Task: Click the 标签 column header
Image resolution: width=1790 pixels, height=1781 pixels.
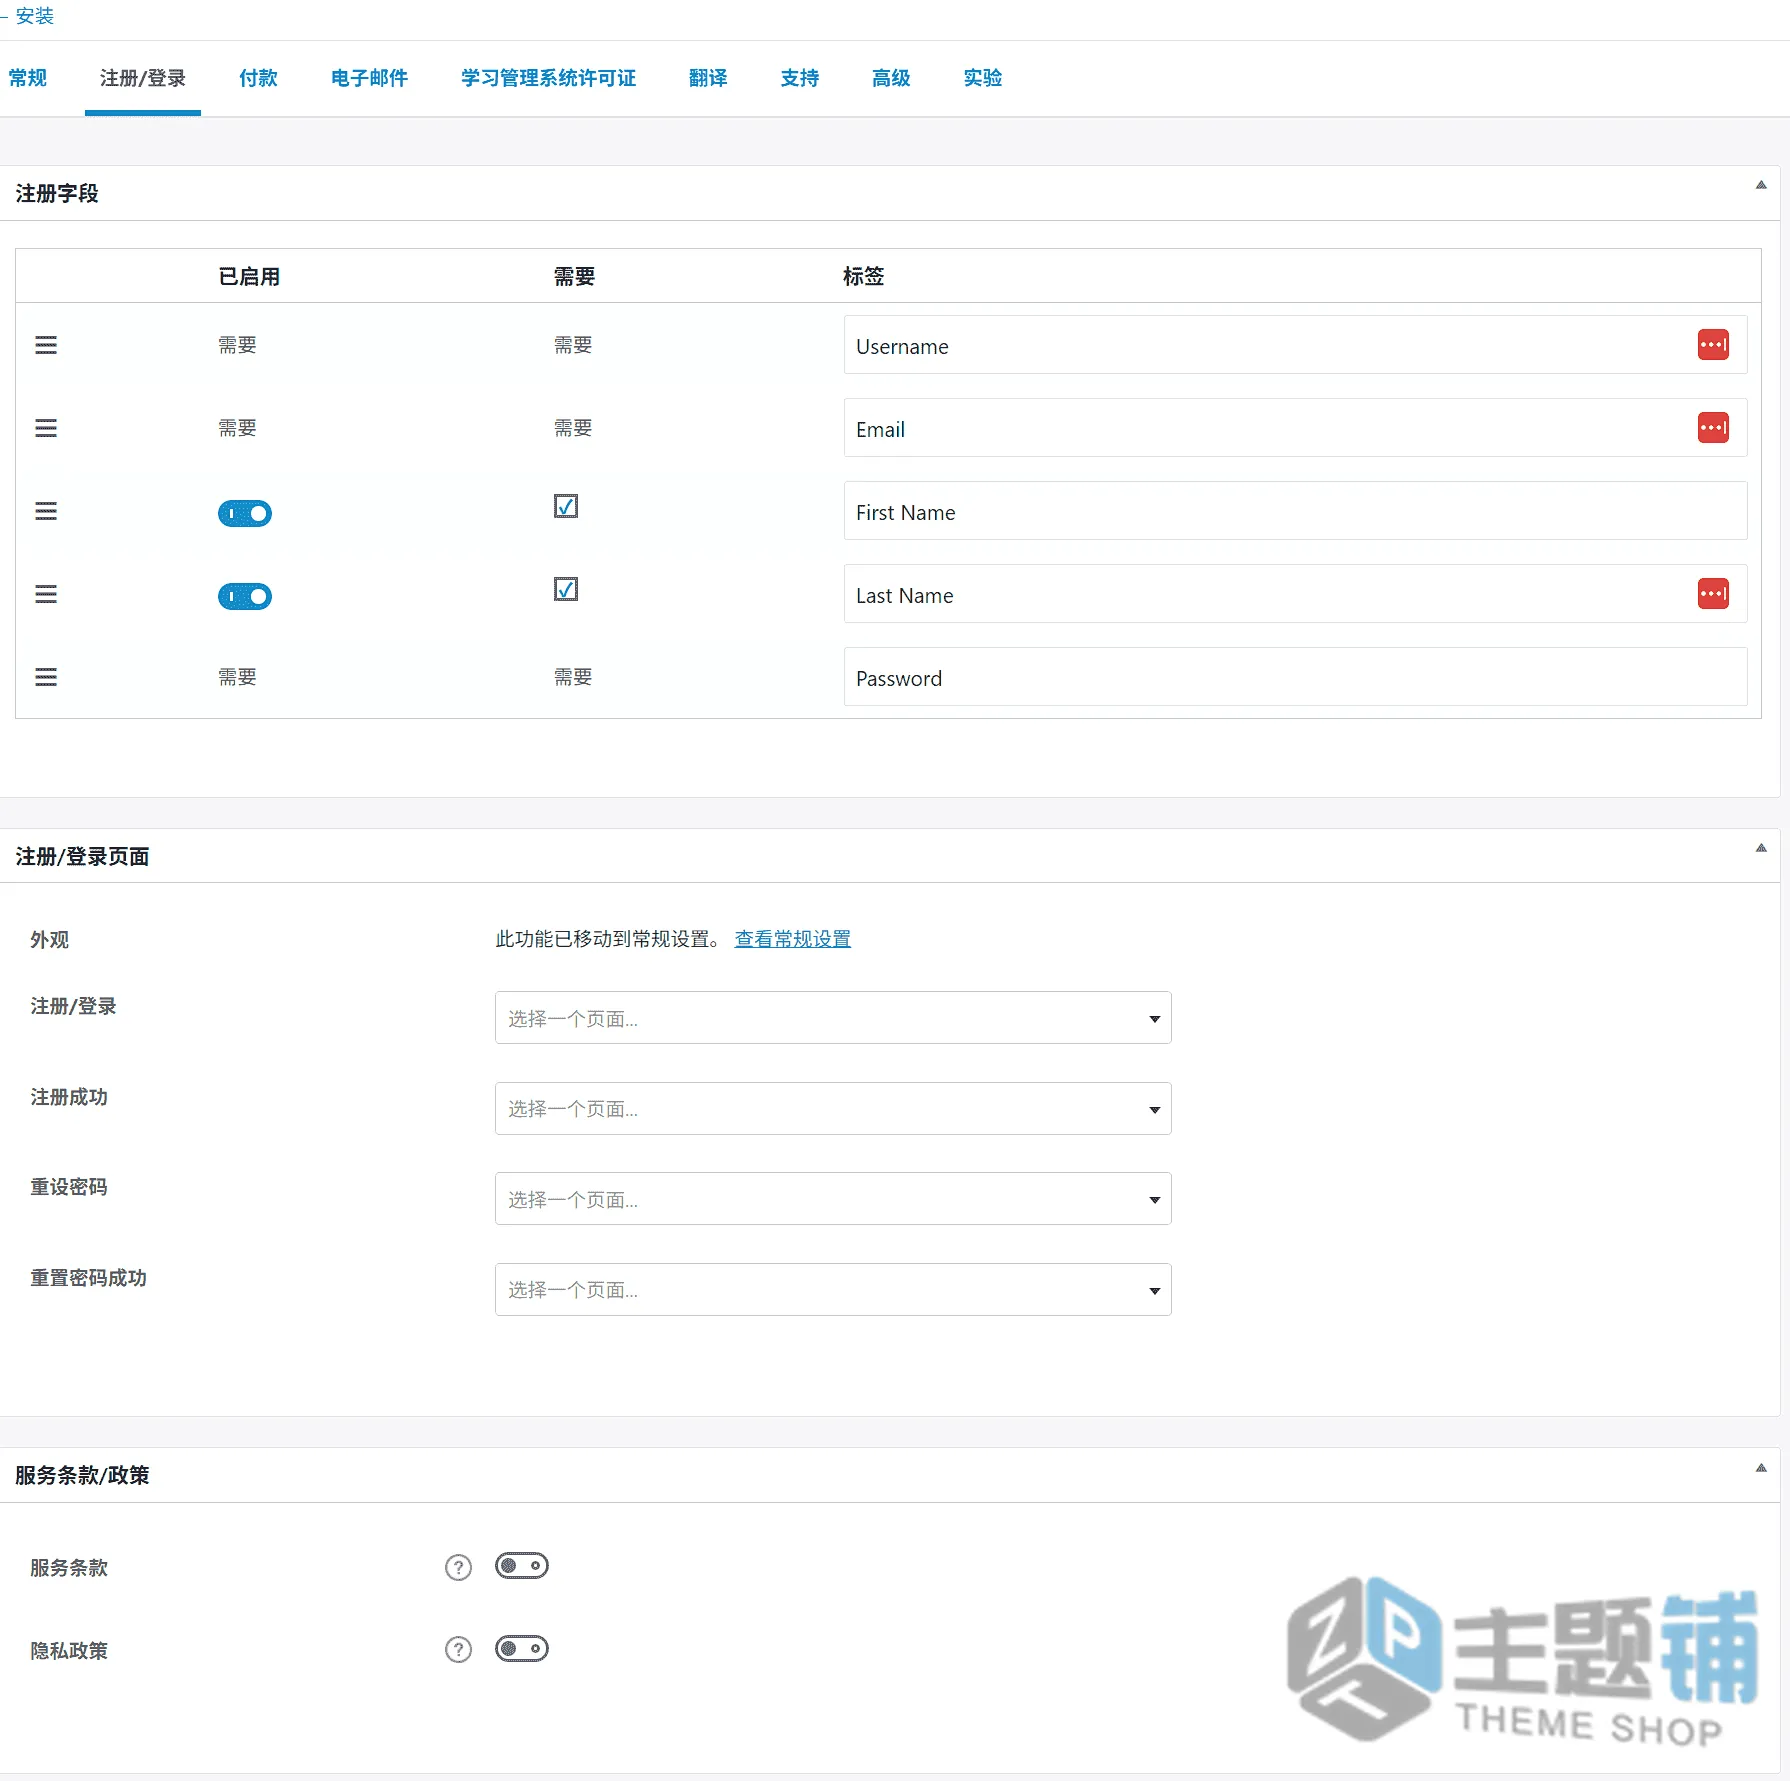Action: click(863, 277)
